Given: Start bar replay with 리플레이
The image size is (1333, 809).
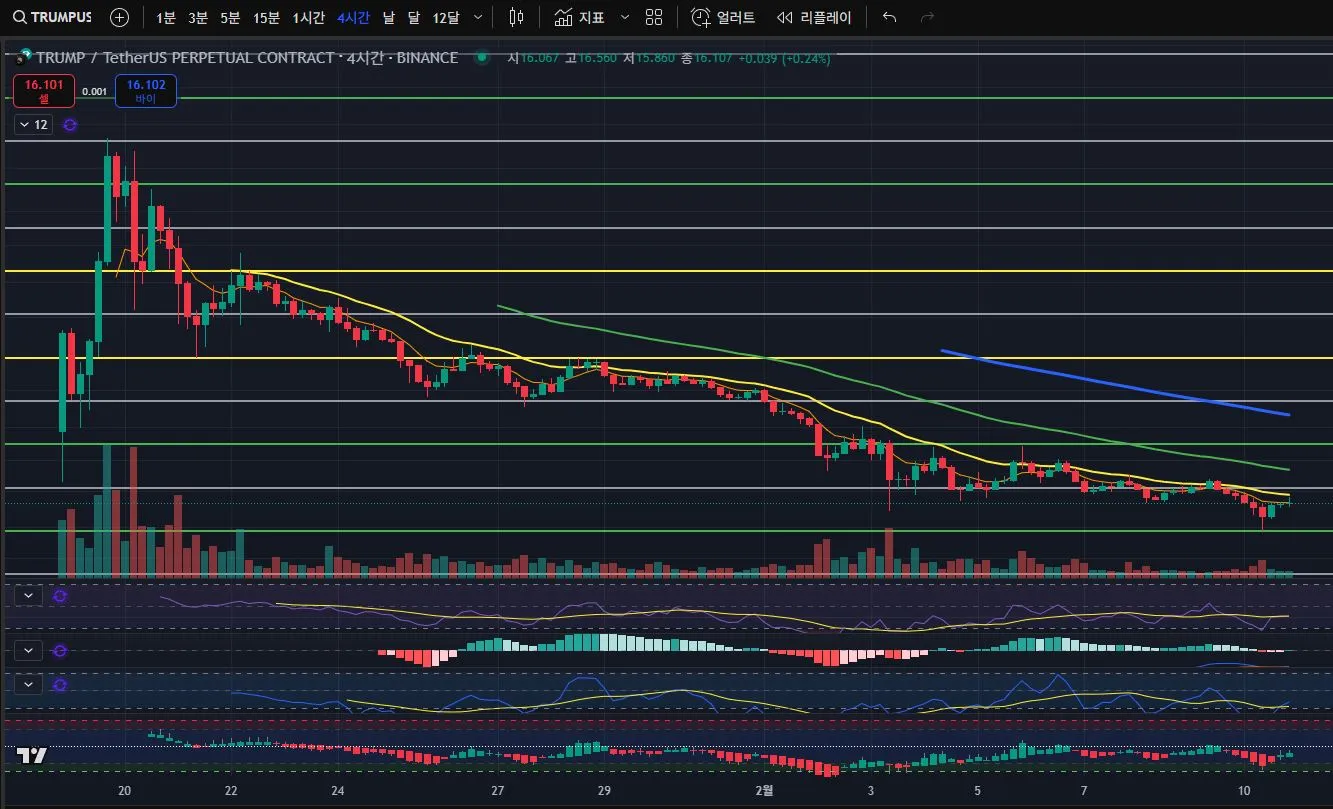Looking at the screenshot, I should (814, 17).
